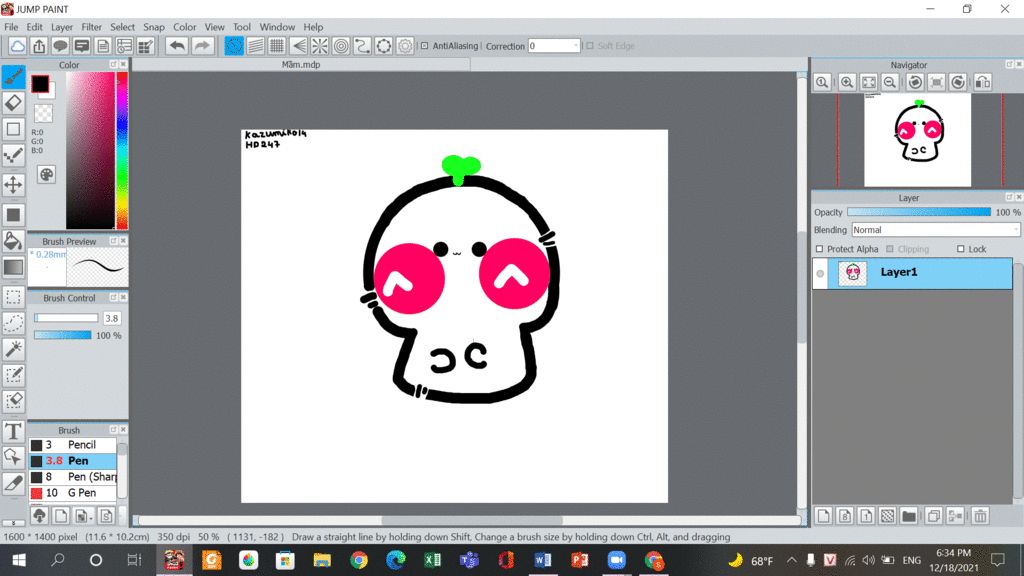Click the transparent color swatch
Viewport: 1024px width, 576px height.
coord(43,114)
